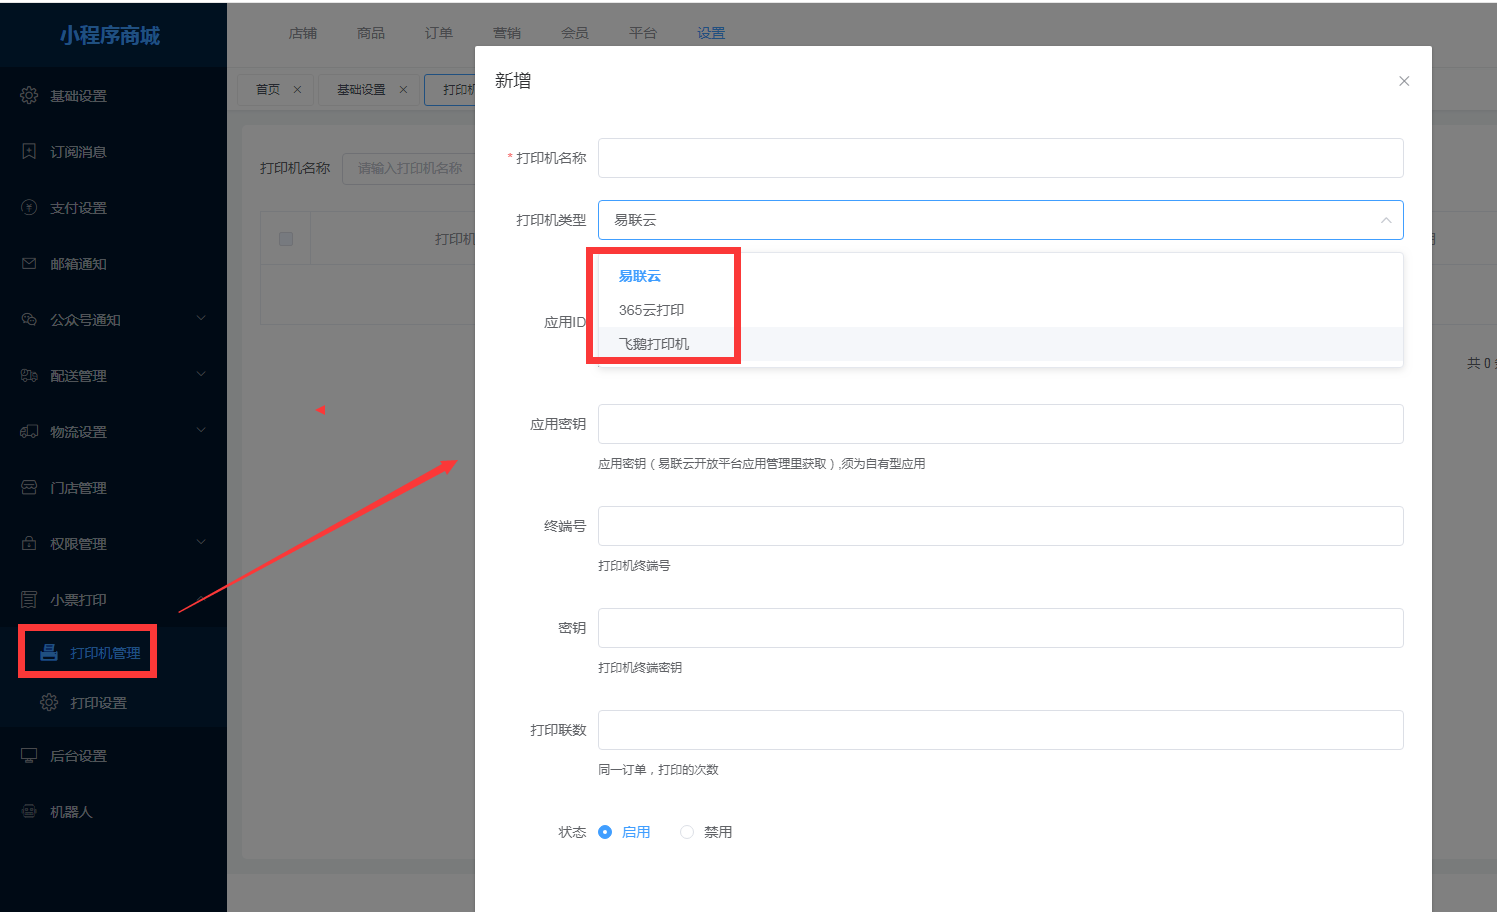Viewport: 1497px width, 912px height.
Task: Open the 营销 top menu
Action: point(507,33)
